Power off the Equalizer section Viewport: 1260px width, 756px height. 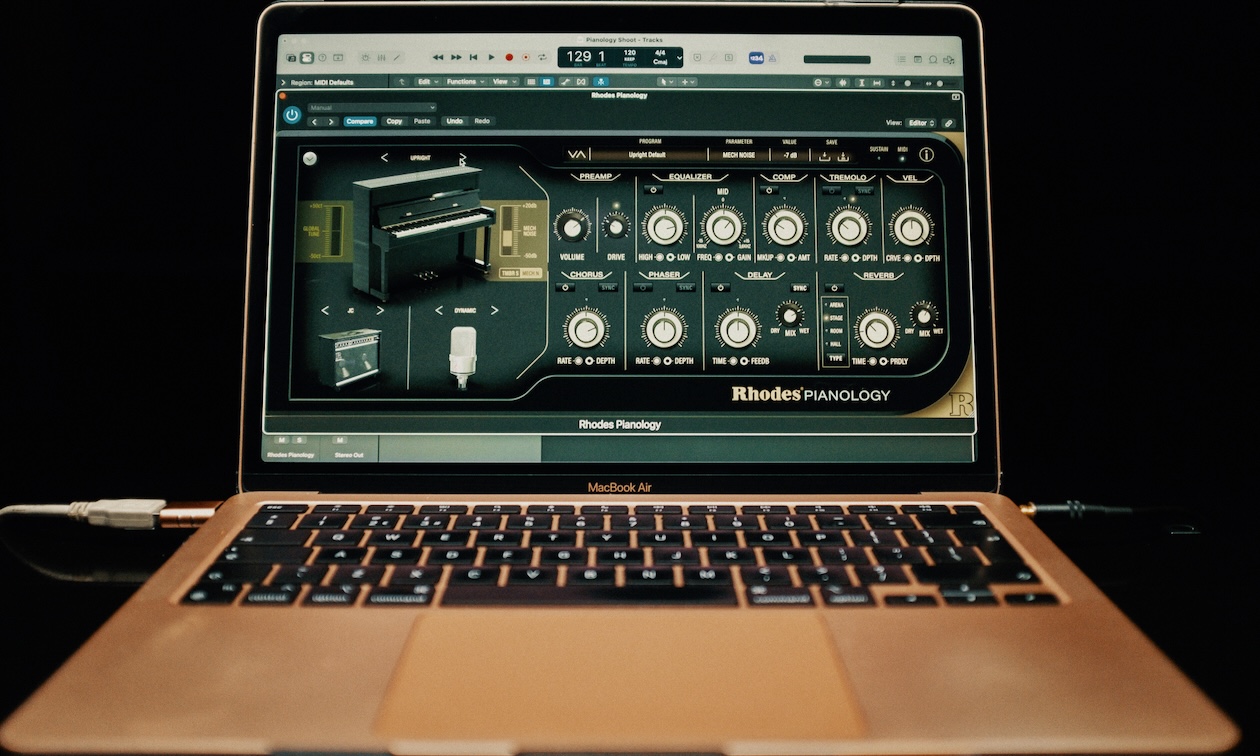point(654,189)
